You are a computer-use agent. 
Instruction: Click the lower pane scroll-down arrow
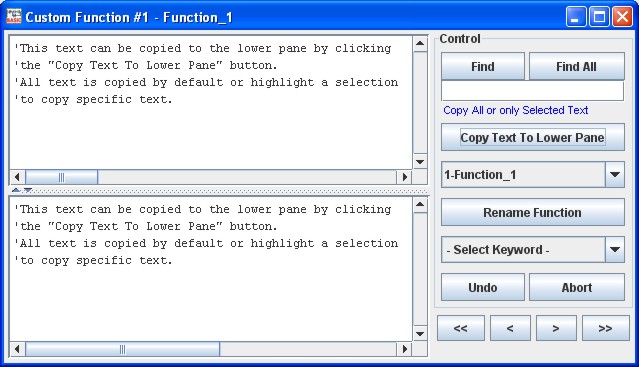(x=420, y=334)
